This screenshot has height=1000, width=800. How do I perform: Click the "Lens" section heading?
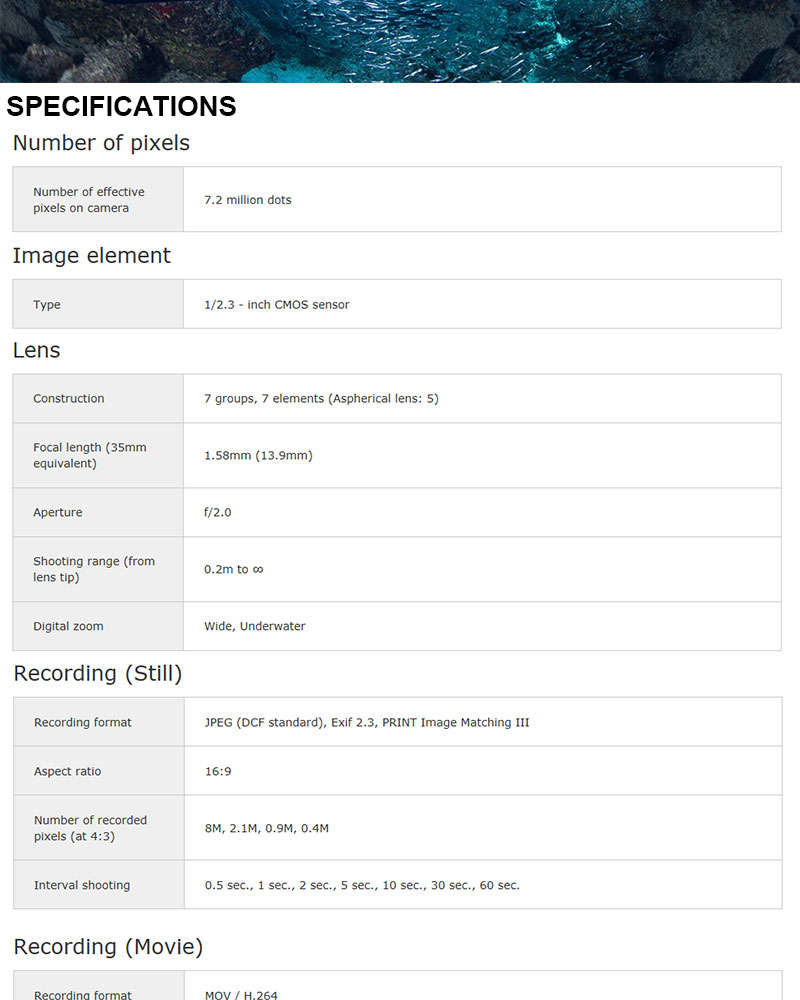[37, 350]
